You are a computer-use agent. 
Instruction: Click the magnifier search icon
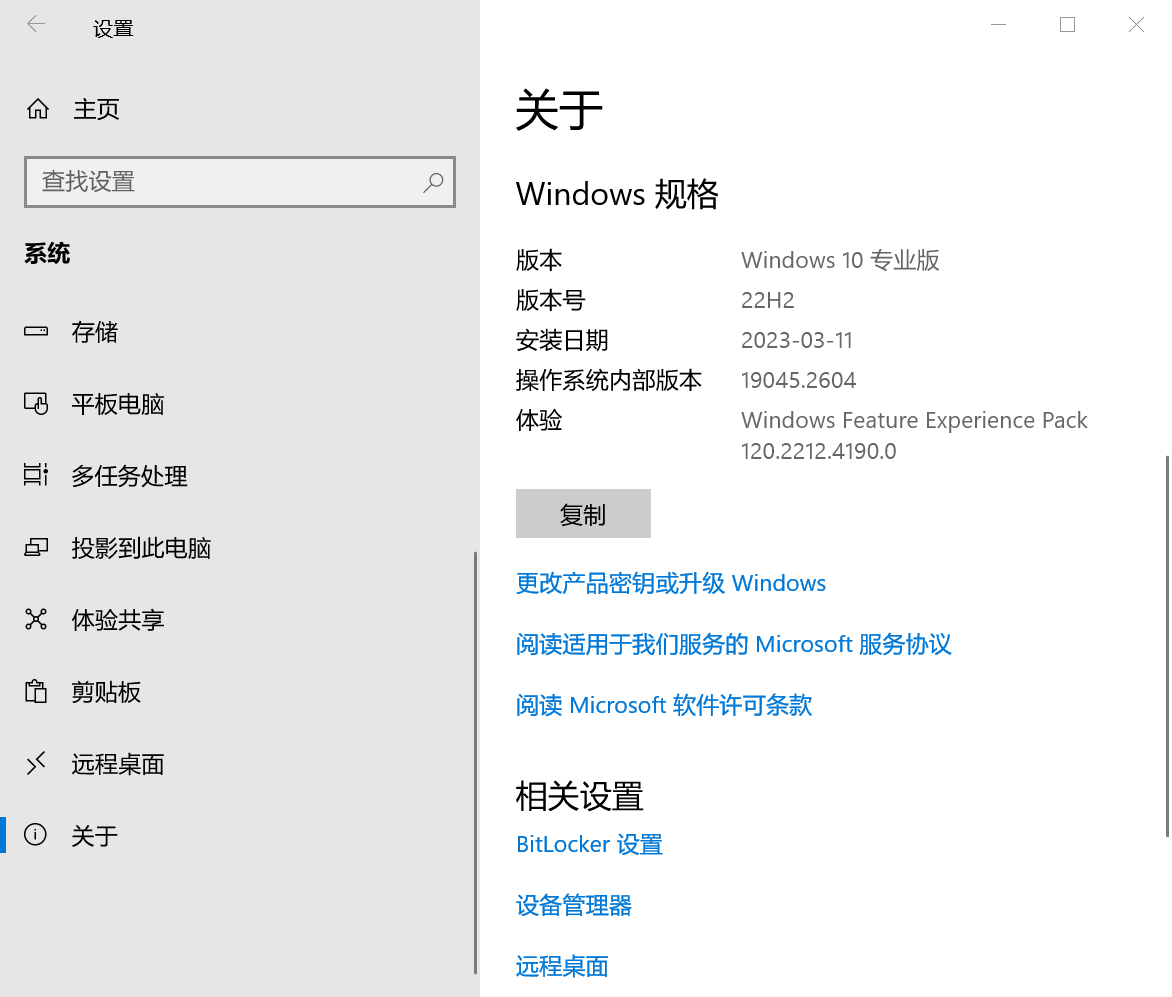[433, 182]
